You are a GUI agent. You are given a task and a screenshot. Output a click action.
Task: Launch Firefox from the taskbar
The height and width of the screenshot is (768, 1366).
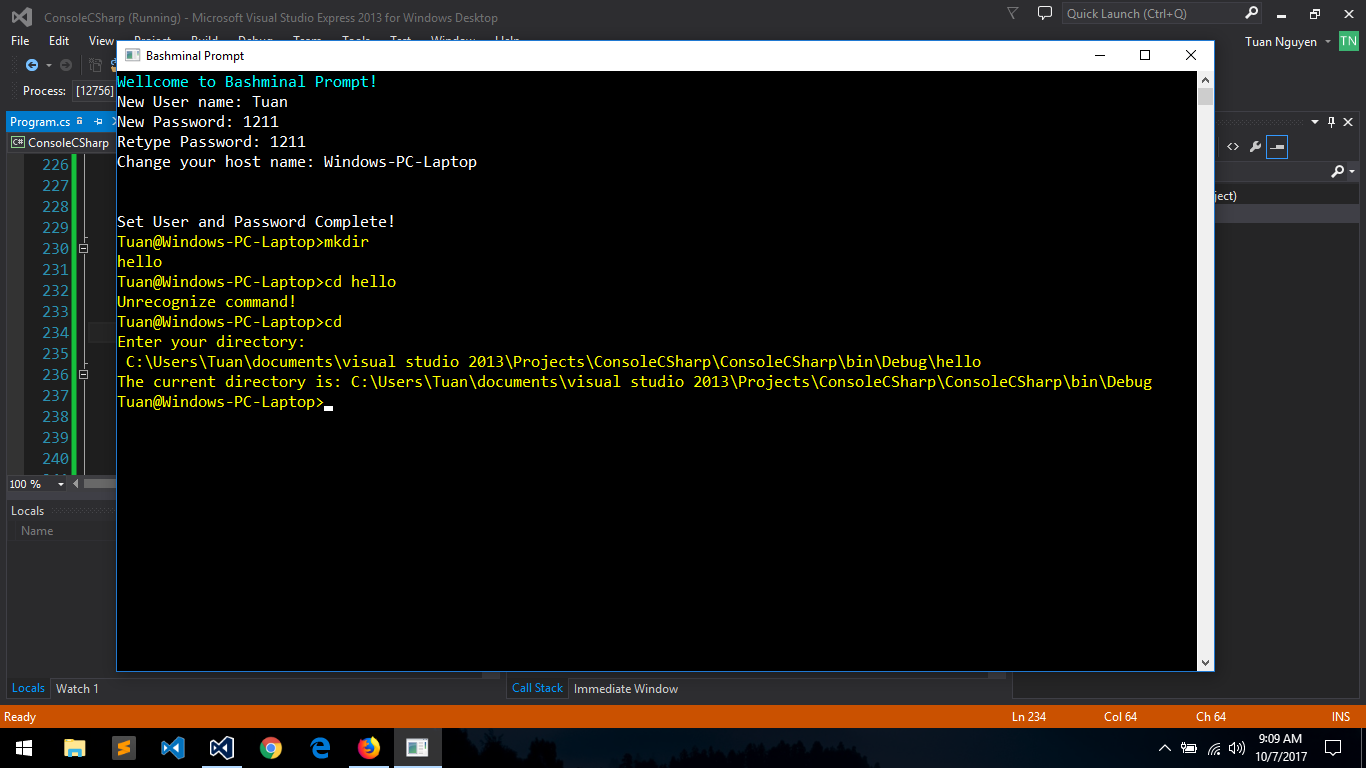coord(369,748)
